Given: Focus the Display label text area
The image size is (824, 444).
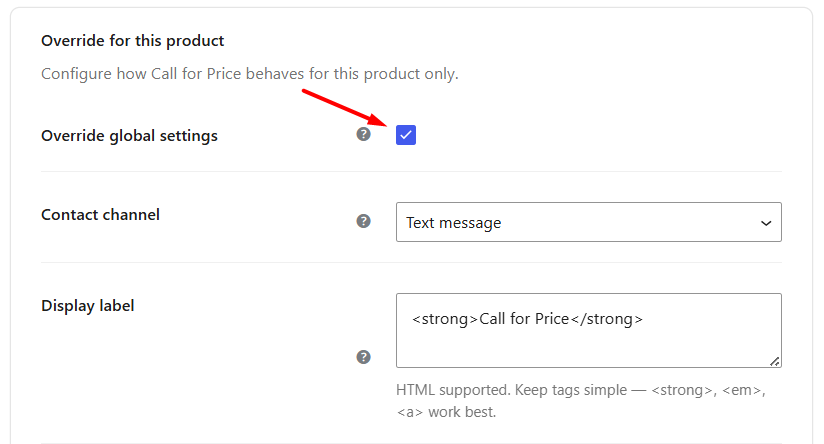Looking at the screenshot, I should point(589,331).
